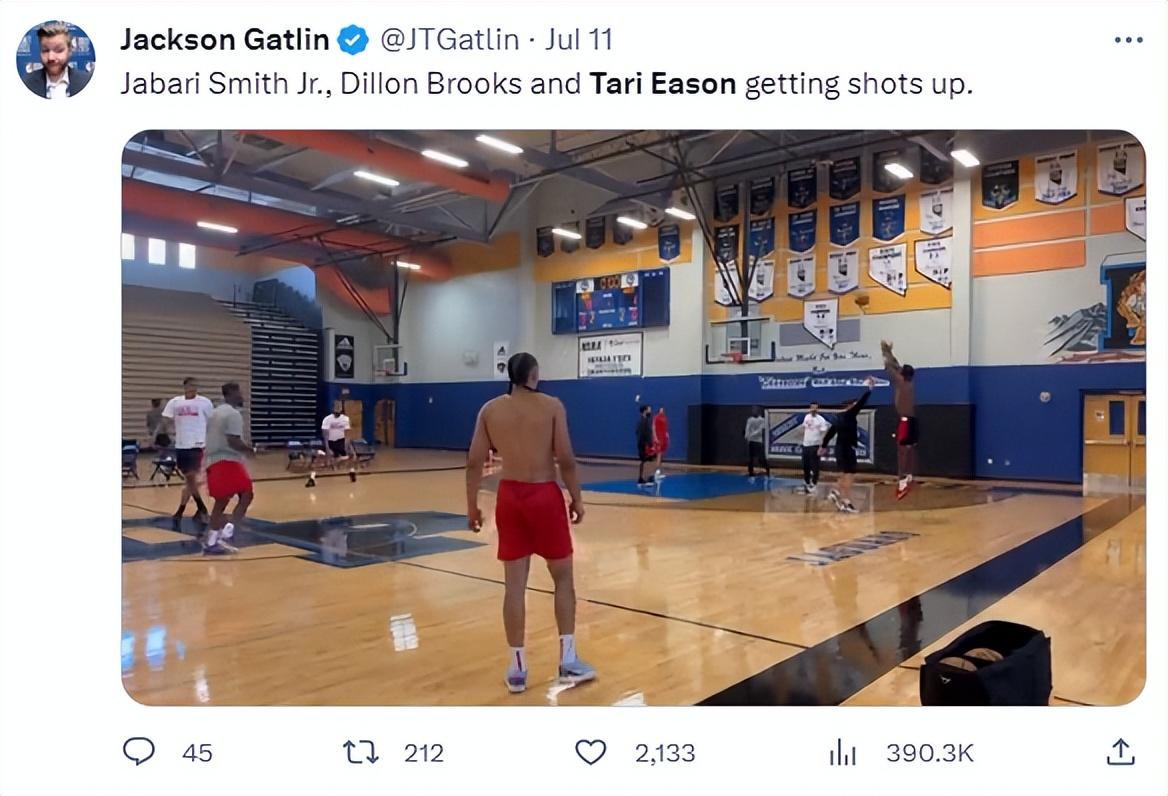Open Jackson Gatlin's profile avatar
This screenshot has width=1168, height=796.
(56, 60)
